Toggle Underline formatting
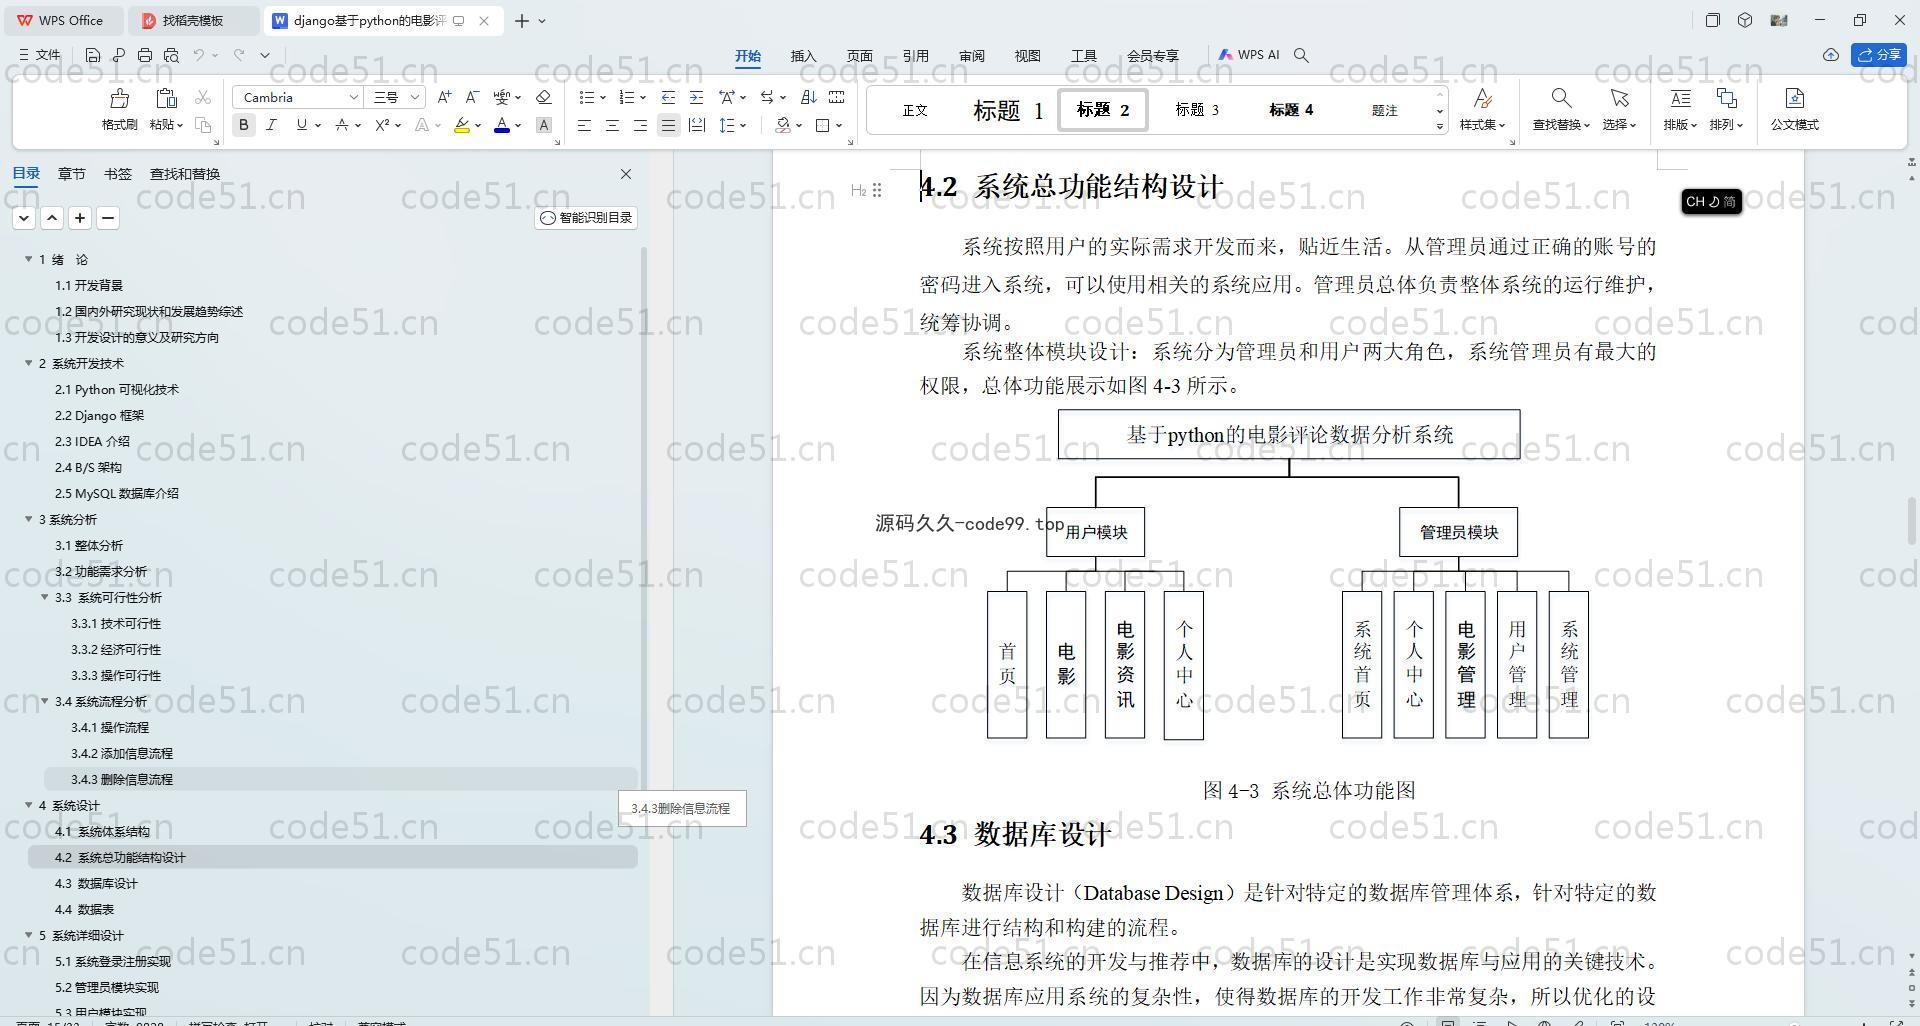Viewport: 1920px width, 1026px height. pyautogui.click(x=301, y=125)
